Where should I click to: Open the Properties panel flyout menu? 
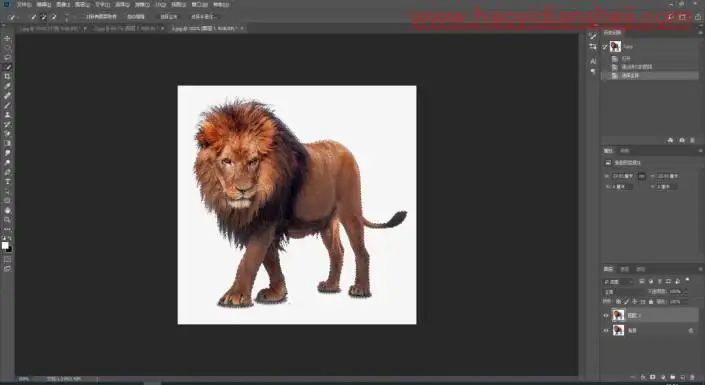700,151
